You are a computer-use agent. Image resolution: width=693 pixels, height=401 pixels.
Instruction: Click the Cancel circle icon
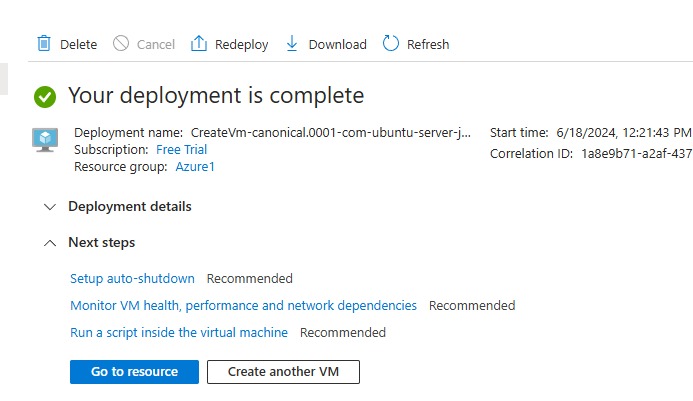click(x=121, y=43)
